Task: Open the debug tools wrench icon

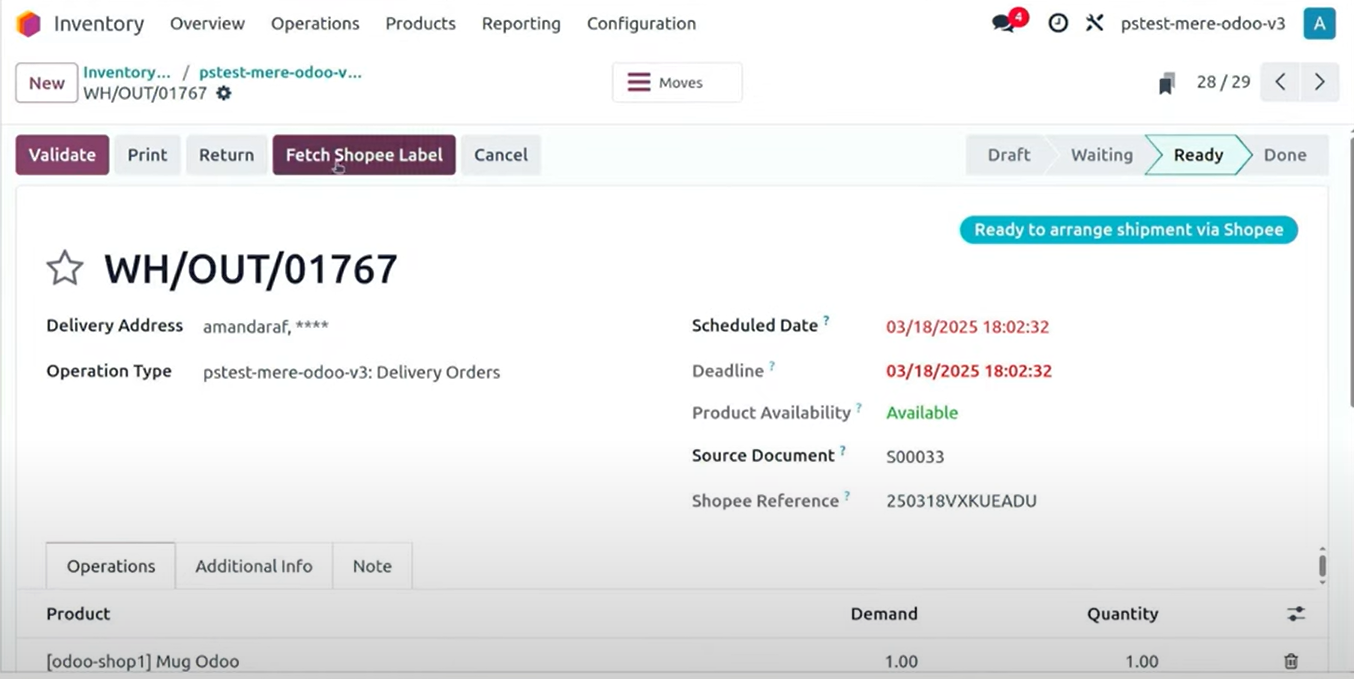Action: 1094,23
